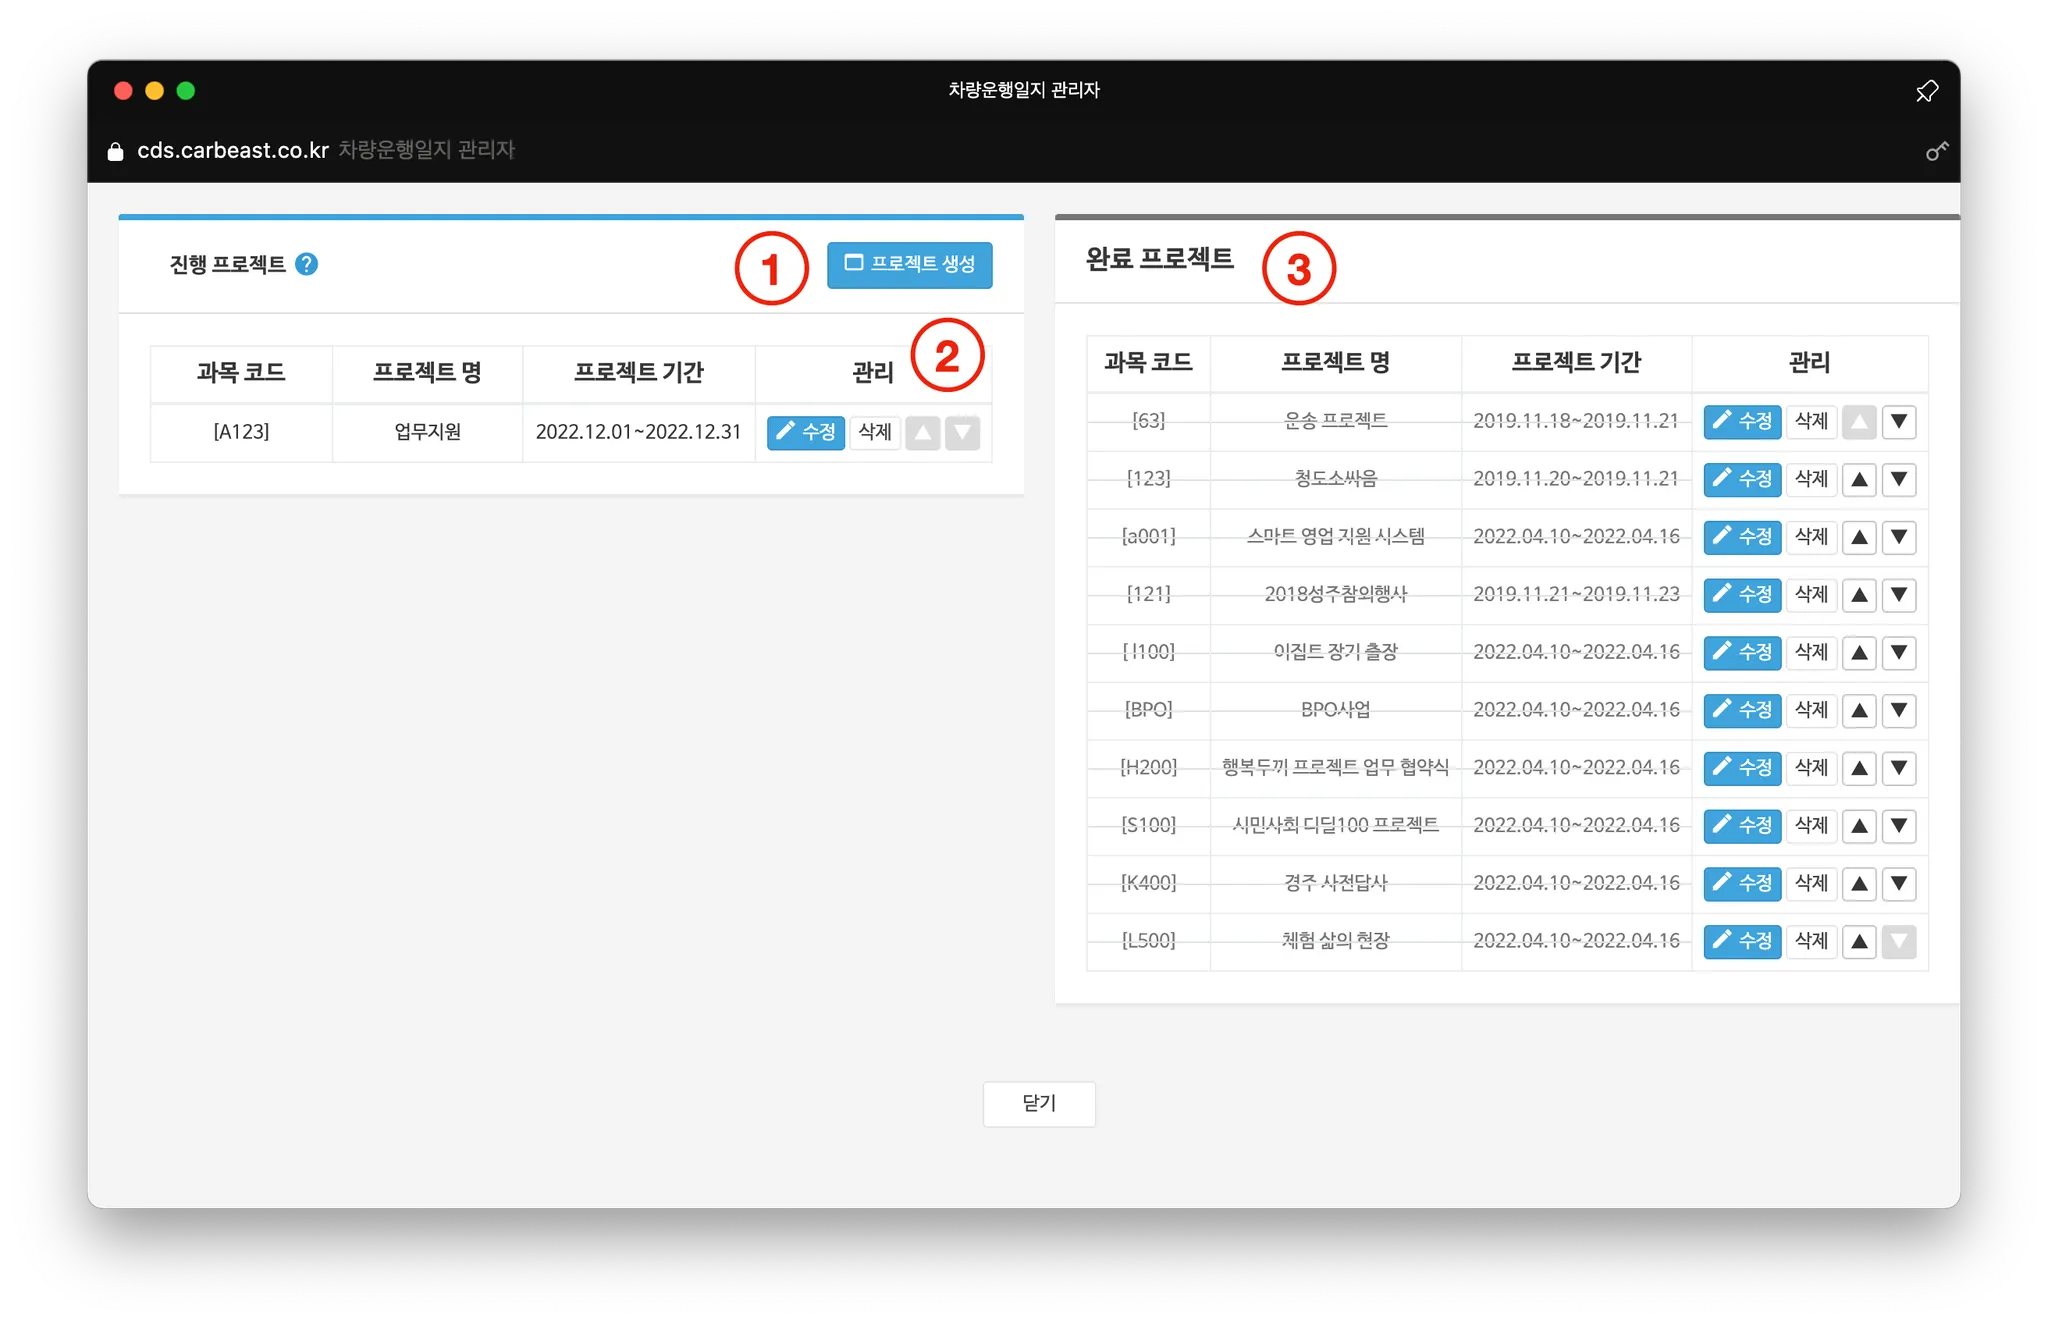Move 체험 삶의 현장 project up
Image resolution: width=2048 pixels, height=1324 pixels.
point(1859,941)
